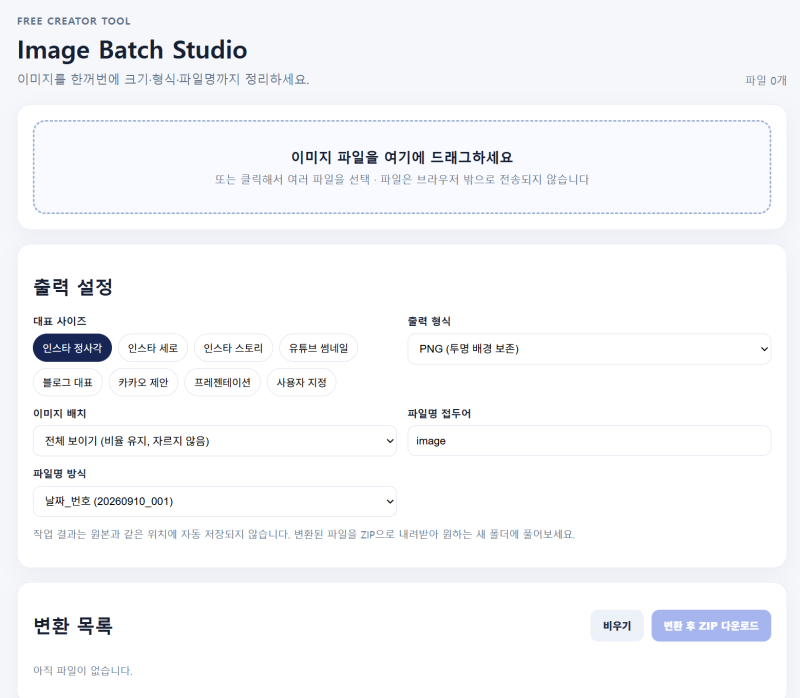The width and height of the screenshot is (800, 698).
Task: Click the 파일 0개 counter text
Action: click(766, 80)
